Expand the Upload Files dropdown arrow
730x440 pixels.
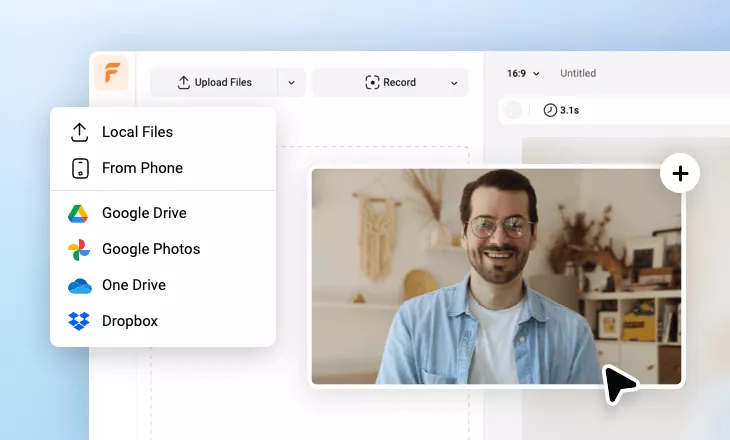coord(291,82)
